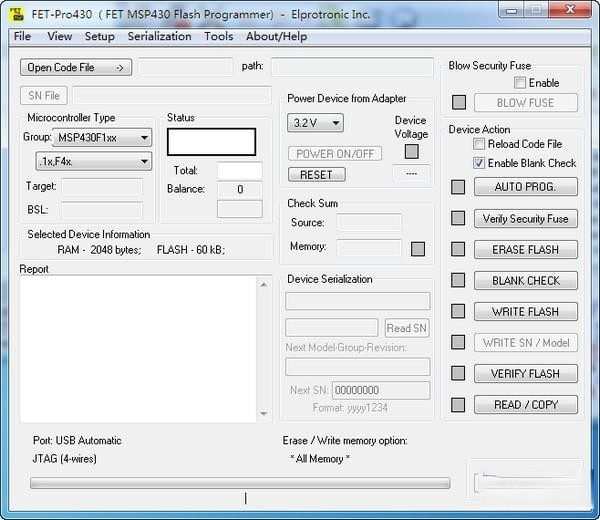The width and height of the screenshot is (600, 520).
Task: Click status indicator beside AUTO PROG. button
Action: pos(458,187)
